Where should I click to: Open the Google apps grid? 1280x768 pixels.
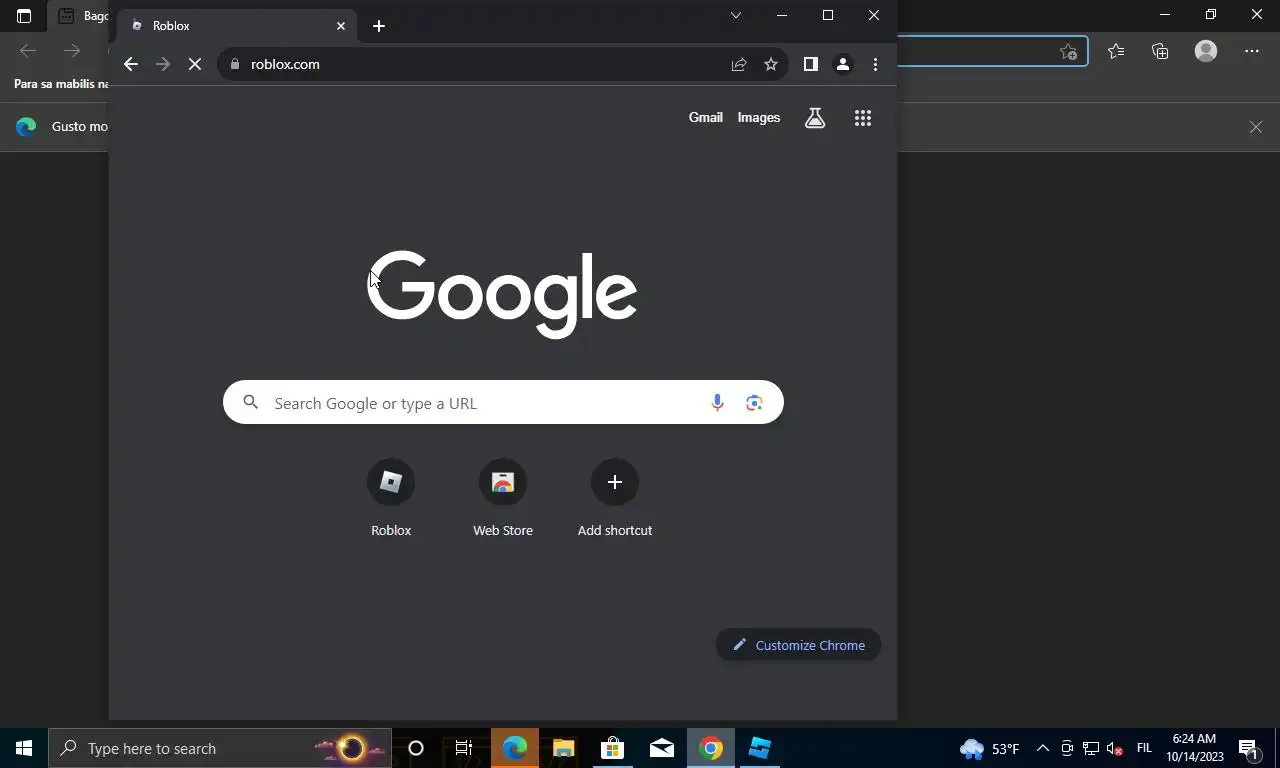click(x=863, y=118)
